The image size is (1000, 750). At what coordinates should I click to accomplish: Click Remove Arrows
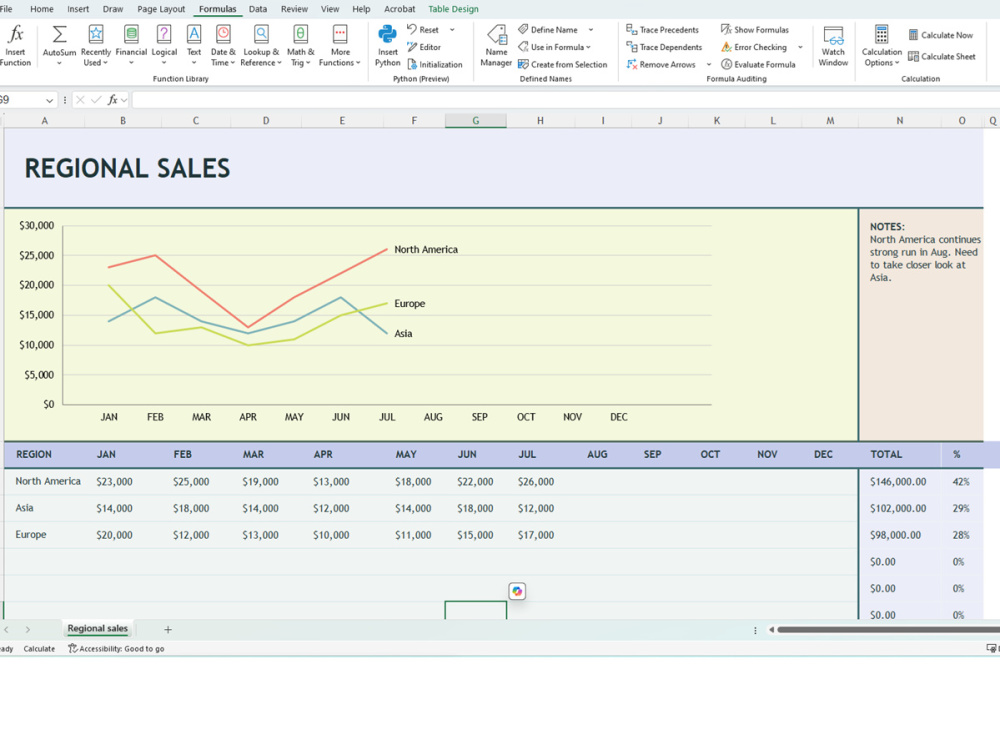pyautogui.click(x=661, y=64)
